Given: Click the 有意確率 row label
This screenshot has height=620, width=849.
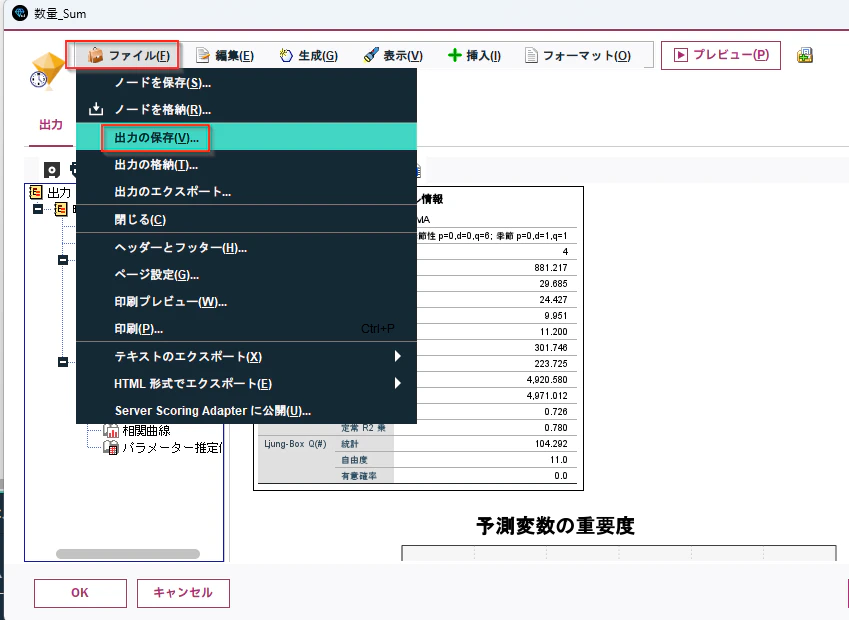Looking at the screenshot, I should [358, 476].
